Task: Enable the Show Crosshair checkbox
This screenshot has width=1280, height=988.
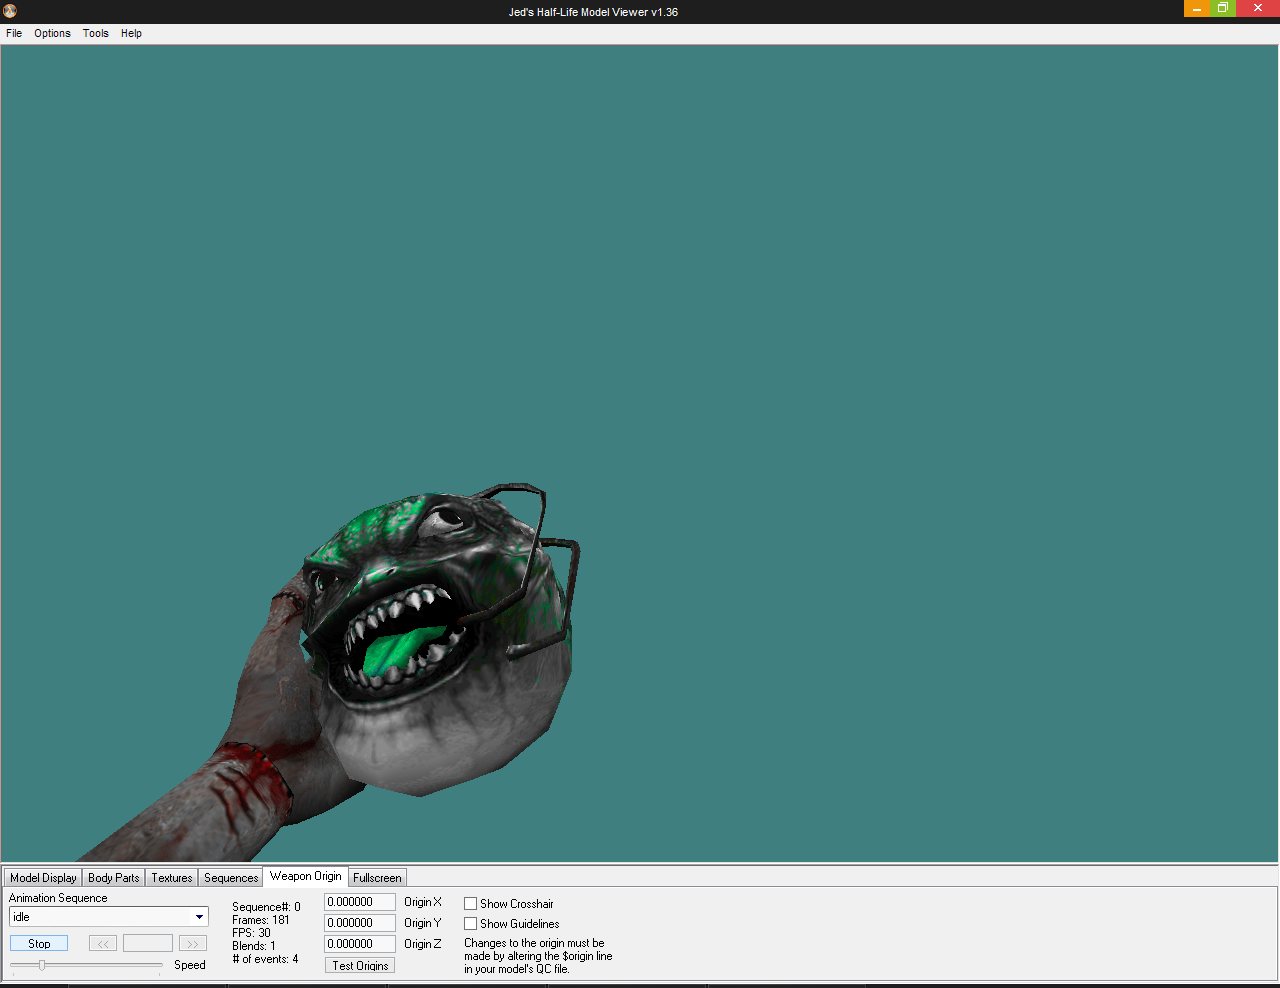Action: coord(470,904)
